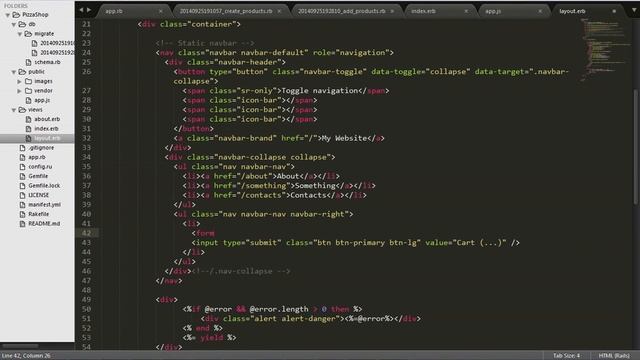Click 'My Website' text on line 32
Screen dimensions: 640x360
click(x=344, y=138)
